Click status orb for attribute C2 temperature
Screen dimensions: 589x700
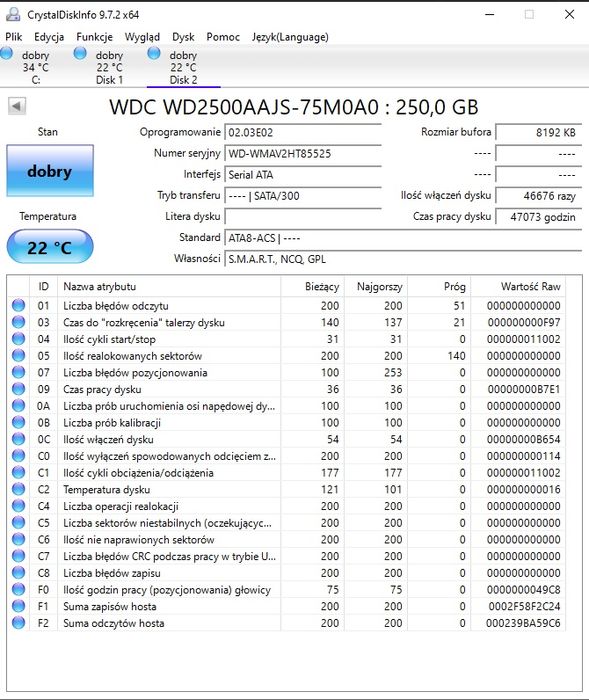(x=18, y=489)
